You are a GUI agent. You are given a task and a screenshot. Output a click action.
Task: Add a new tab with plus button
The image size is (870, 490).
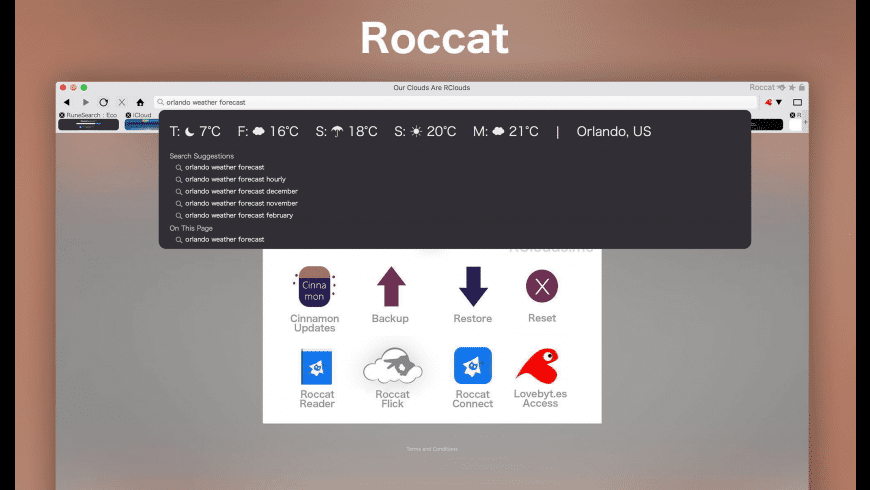point(806,122)
